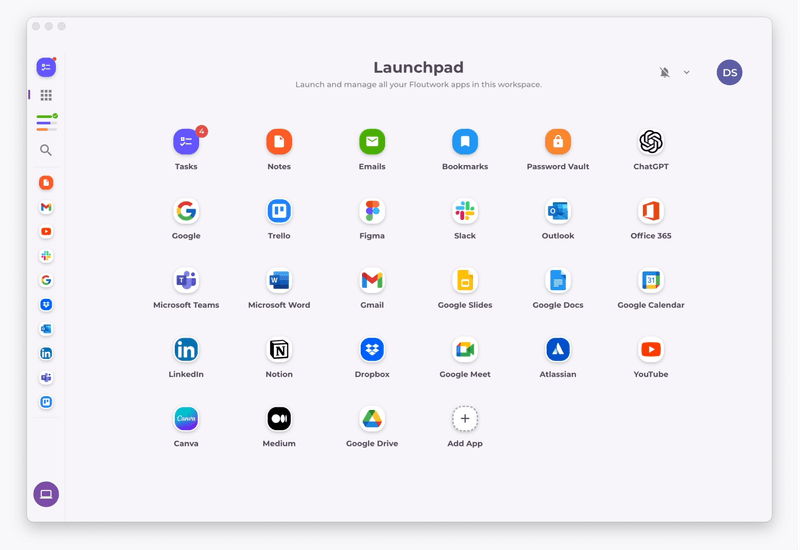Open Google Calendar
The image size is (800, 550).
pos(651,280)
